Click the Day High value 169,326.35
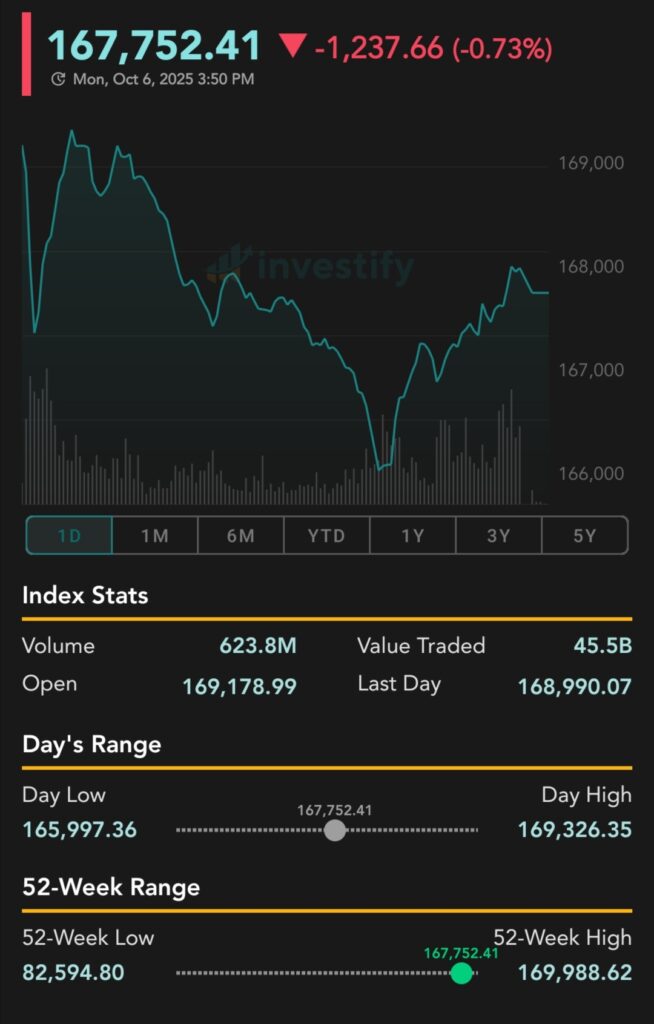Screen dimensions: 654x1024 point(575,830)
